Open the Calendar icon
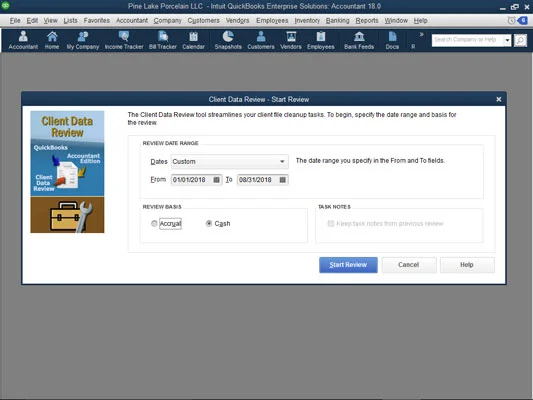This screenshot has width=533, height=400. [x=193, y=40]
